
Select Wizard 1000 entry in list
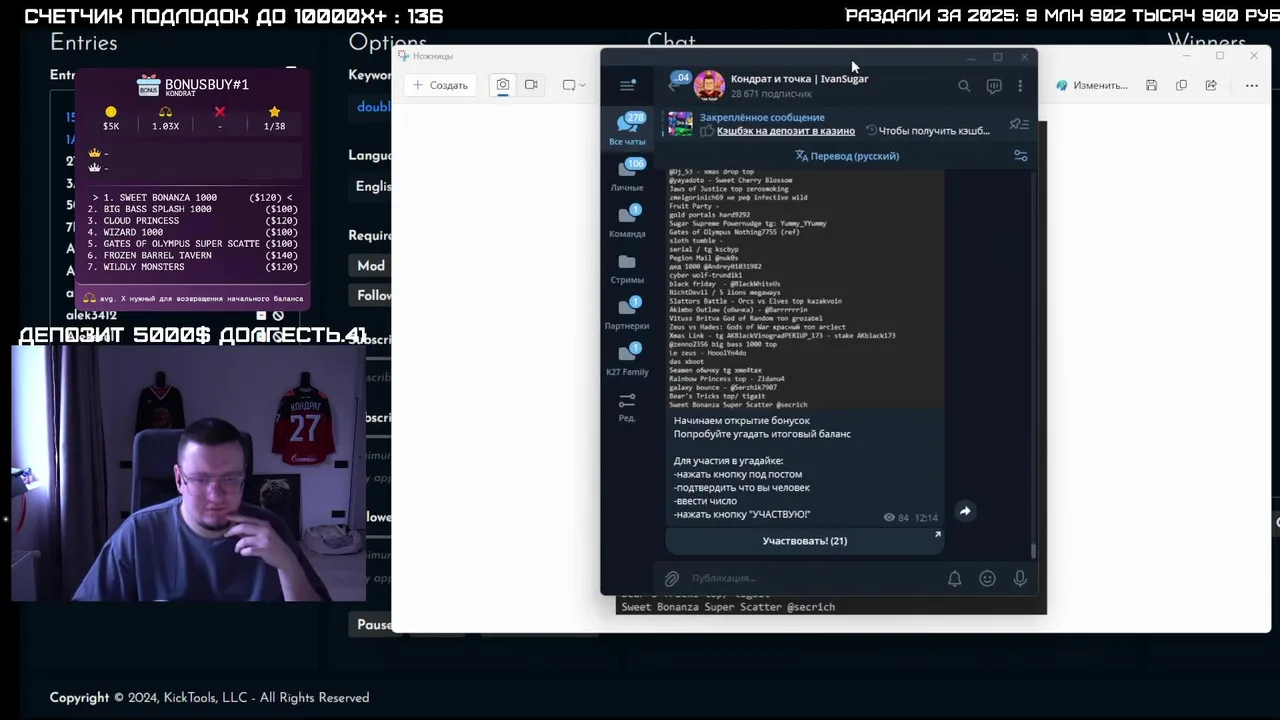pyautogui.click(x=195, y=232)
